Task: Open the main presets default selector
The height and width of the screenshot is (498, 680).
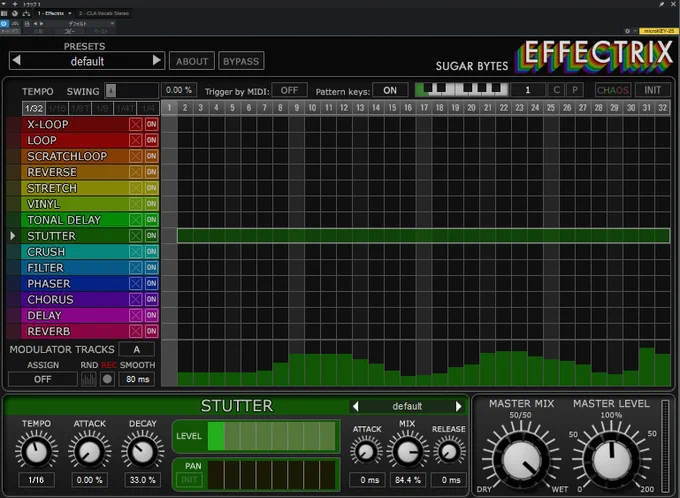Action: pos(87,61)
